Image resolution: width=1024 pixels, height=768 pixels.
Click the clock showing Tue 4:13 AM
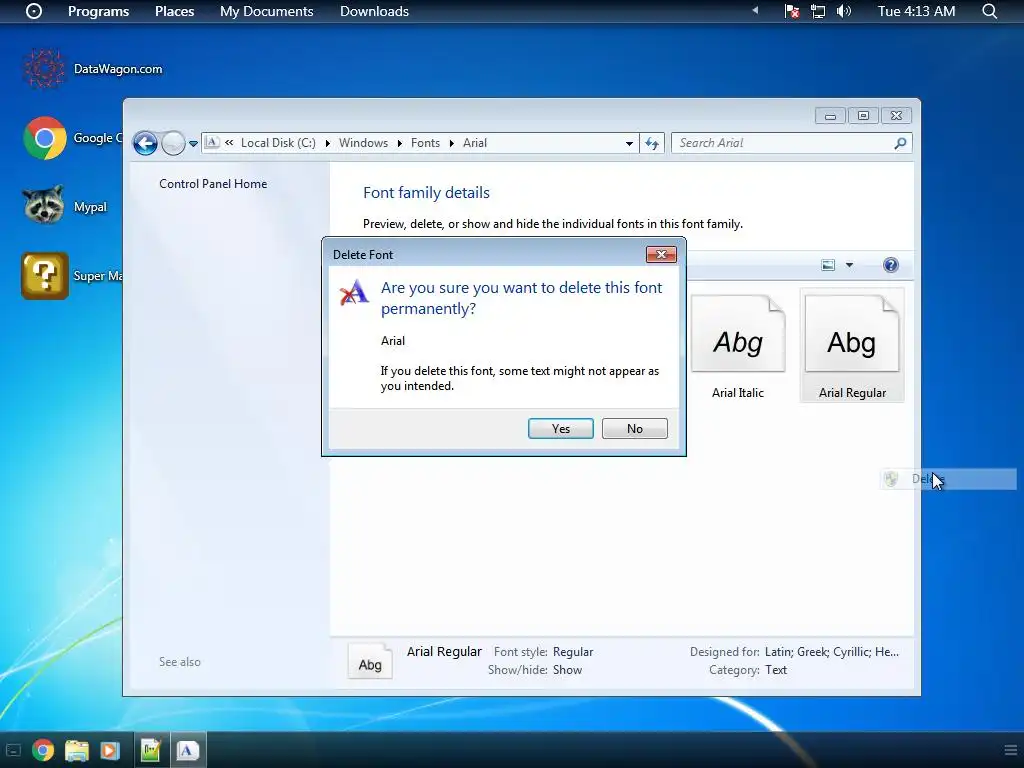[916, 11]
